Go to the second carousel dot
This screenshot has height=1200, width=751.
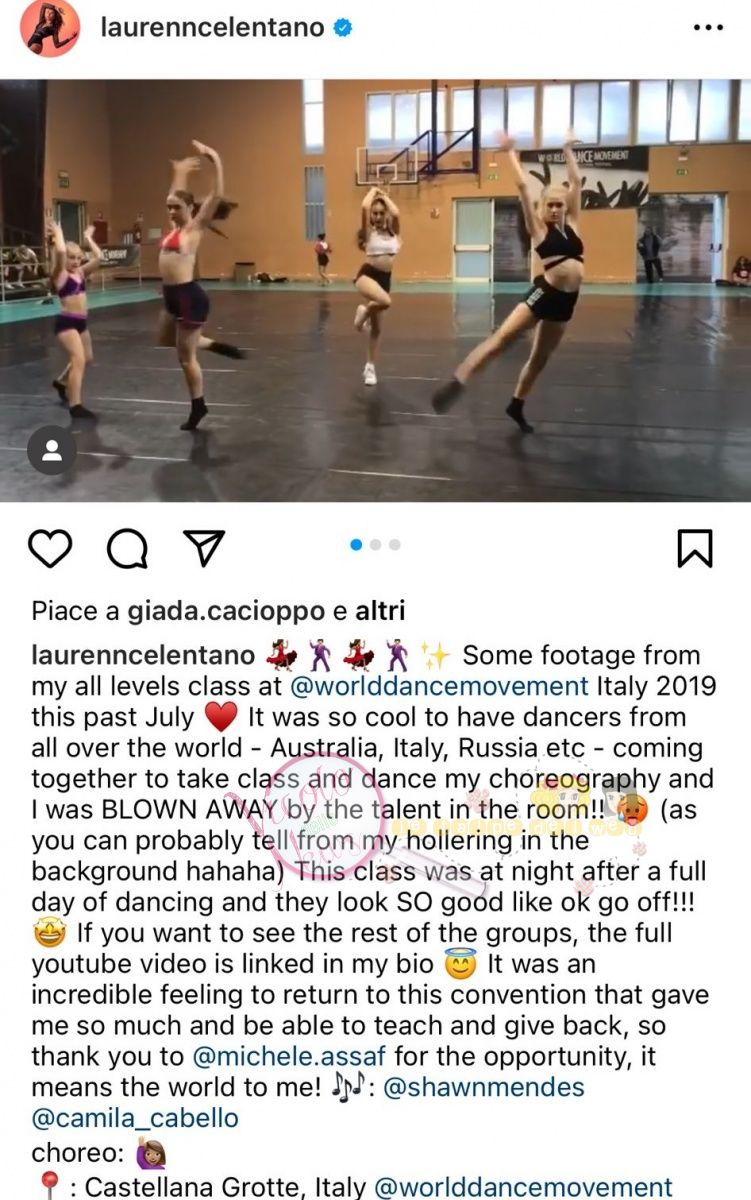point(375,545)
